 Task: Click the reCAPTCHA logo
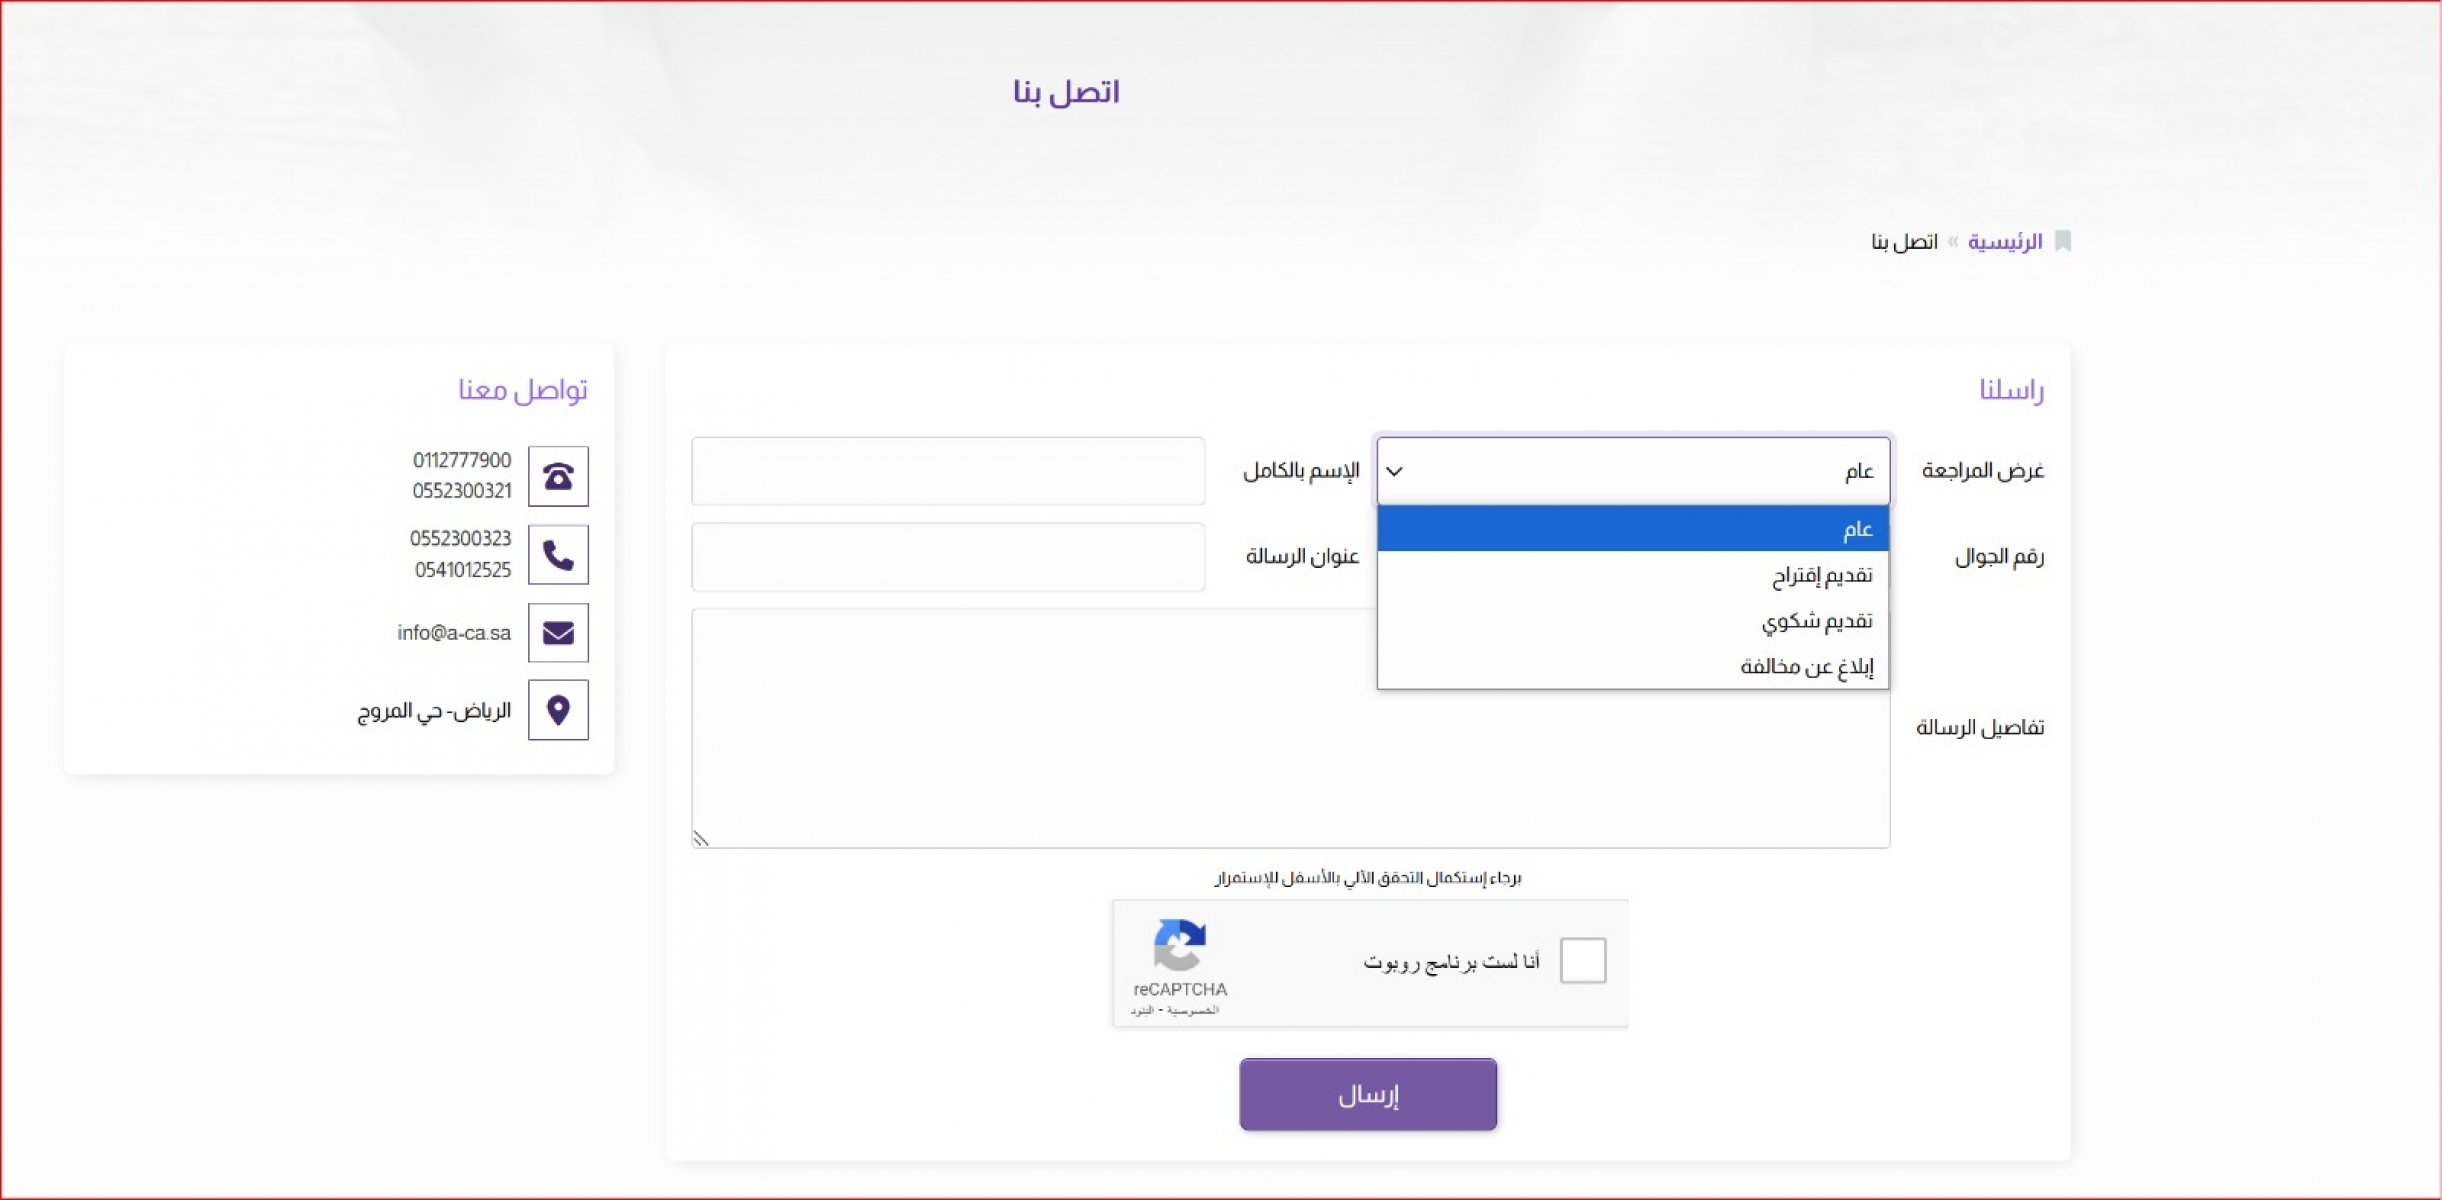pyautogui.click(x=1180, y=945)
